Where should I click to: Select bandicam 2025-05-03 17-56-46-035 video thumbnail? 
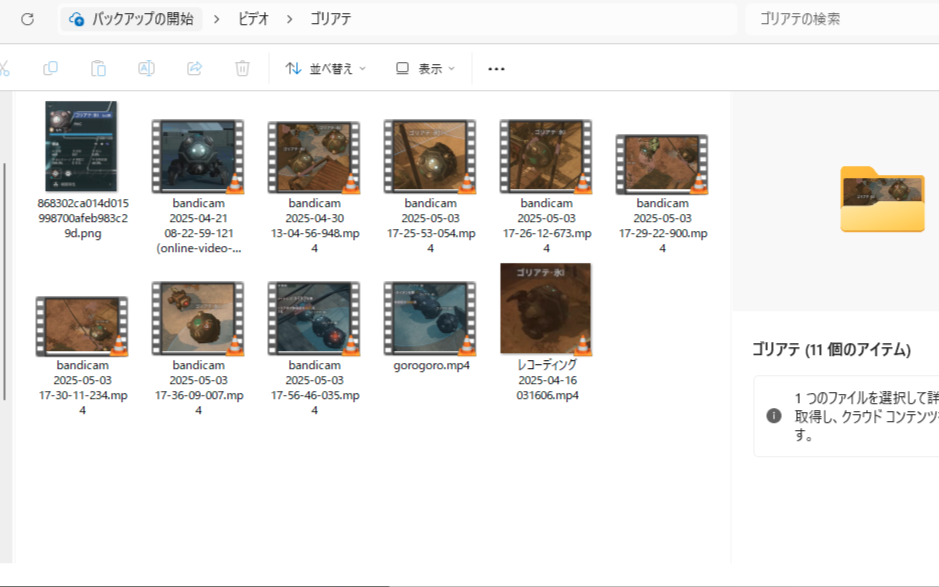pyautogui.click(x=314, y=319)
